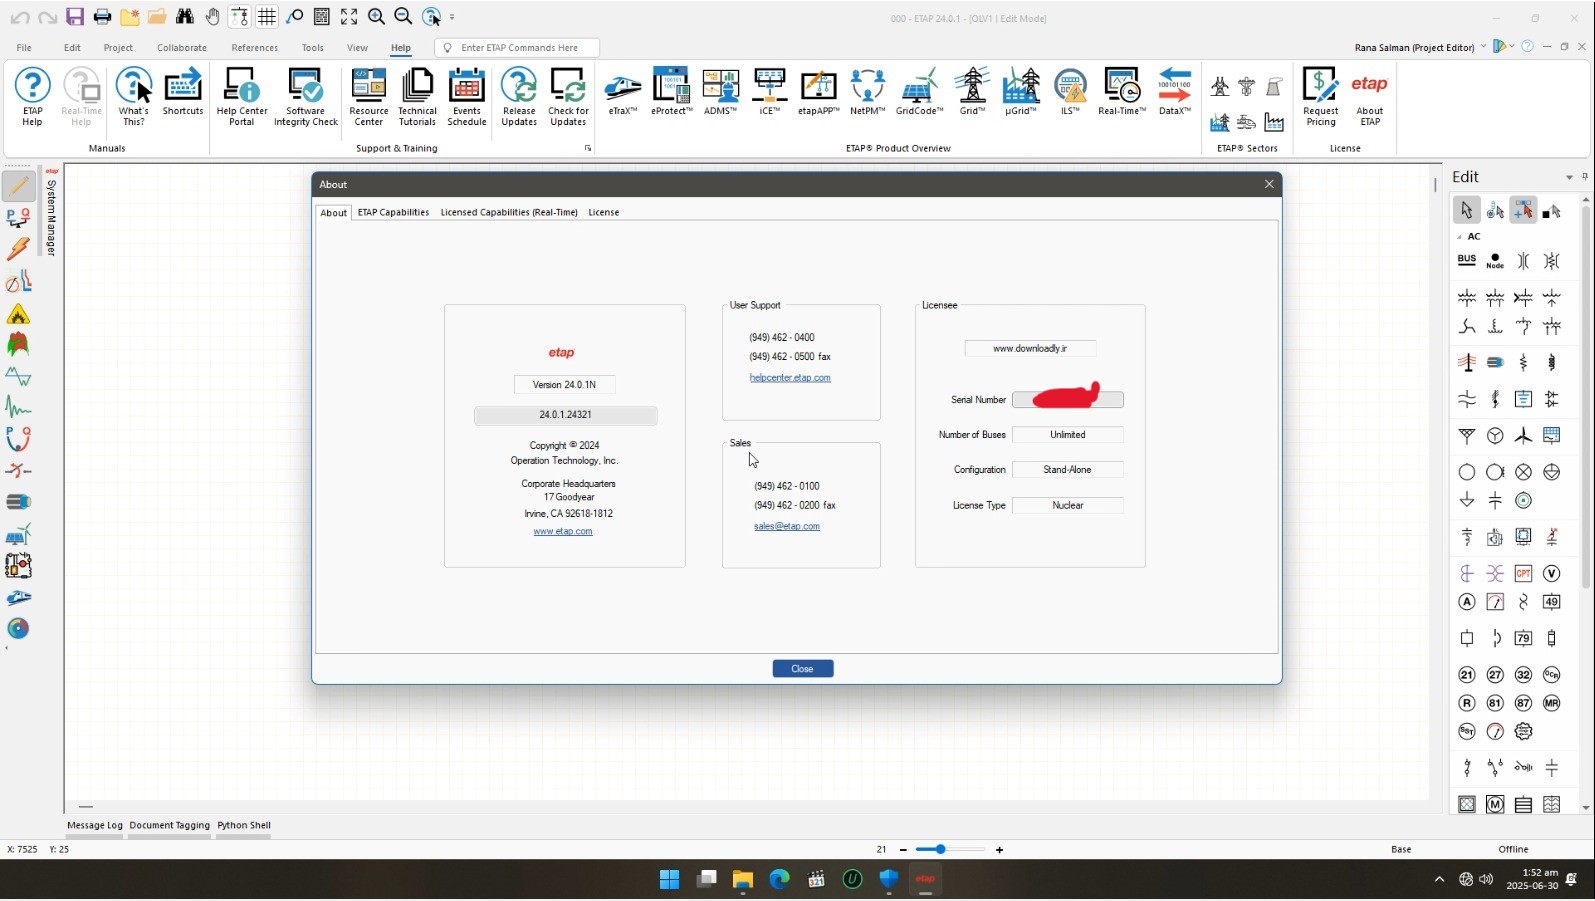Open the ADMS product overview
This screenshot has width=1595, height=901.
pyautogui.click(x=720, y=92)
